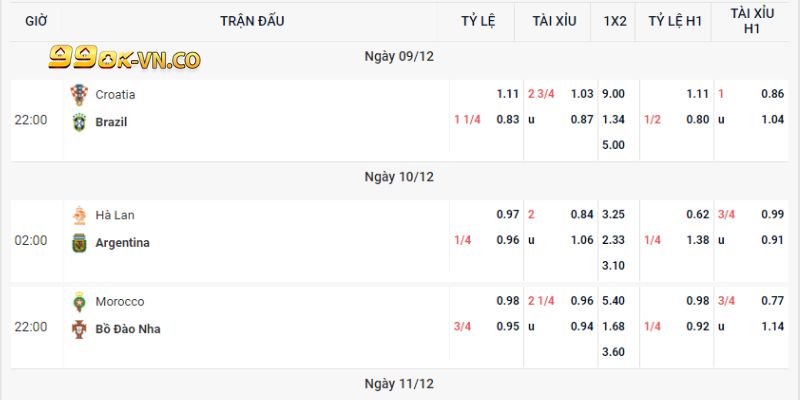800x400 pixels.
Task: Click the Hà Lan team crest icon
Action: [79, 215]
